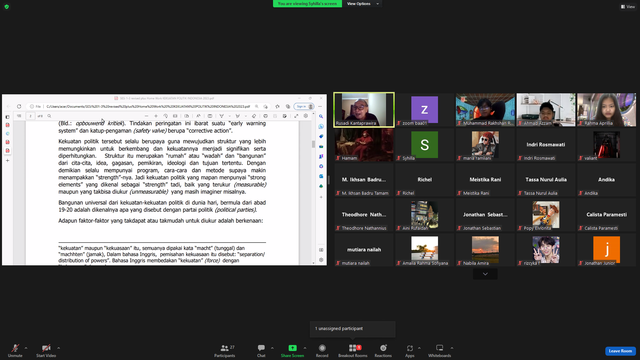Open draw tool dropdown arrow in PDF toolbar
The image size is (640, 360).
[x=229, y=116]
